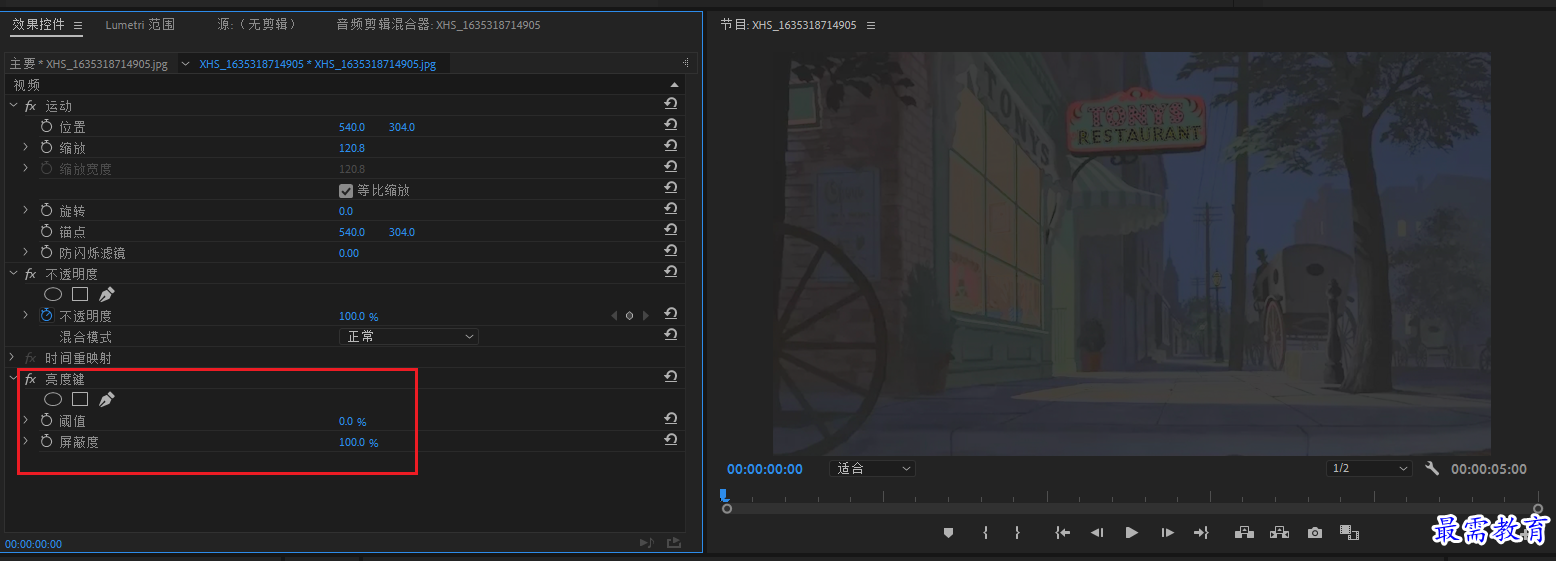The image size is (1556, 561).
Task: Collapse the 运动 motion section
Action: [x=13, y=105]
